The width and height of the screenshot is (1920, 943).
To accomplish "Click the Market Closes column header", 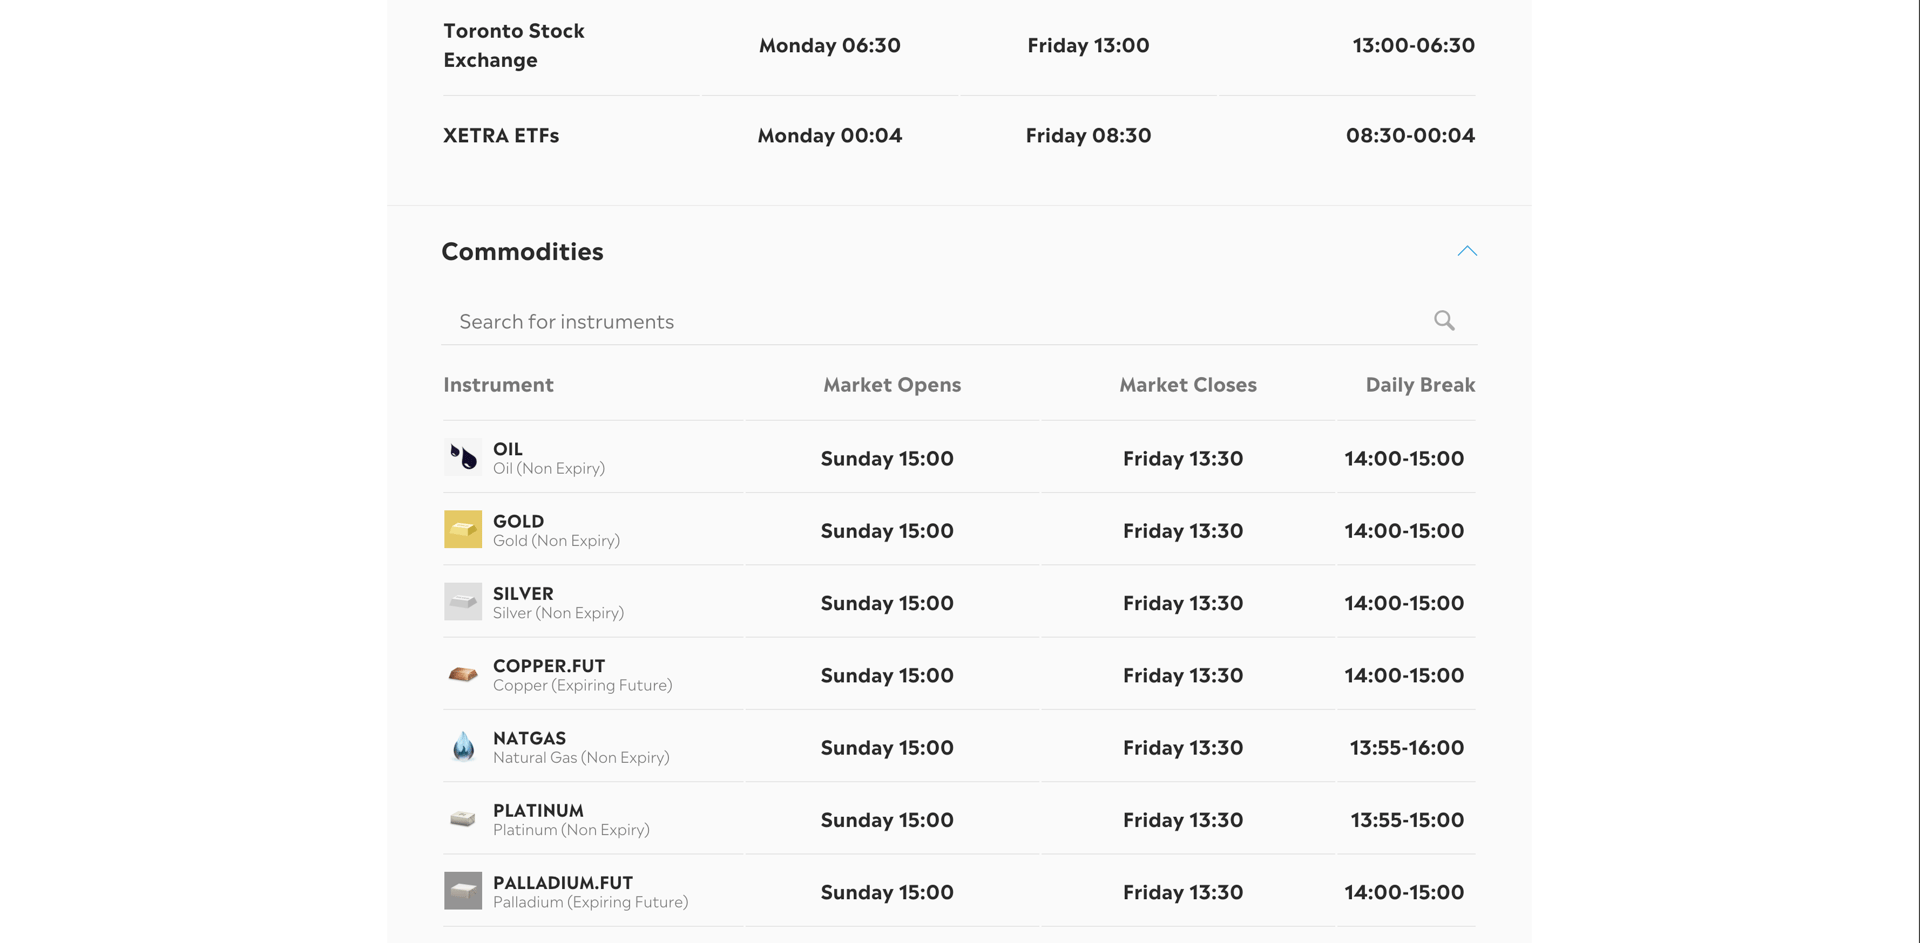I will 1188,384.
